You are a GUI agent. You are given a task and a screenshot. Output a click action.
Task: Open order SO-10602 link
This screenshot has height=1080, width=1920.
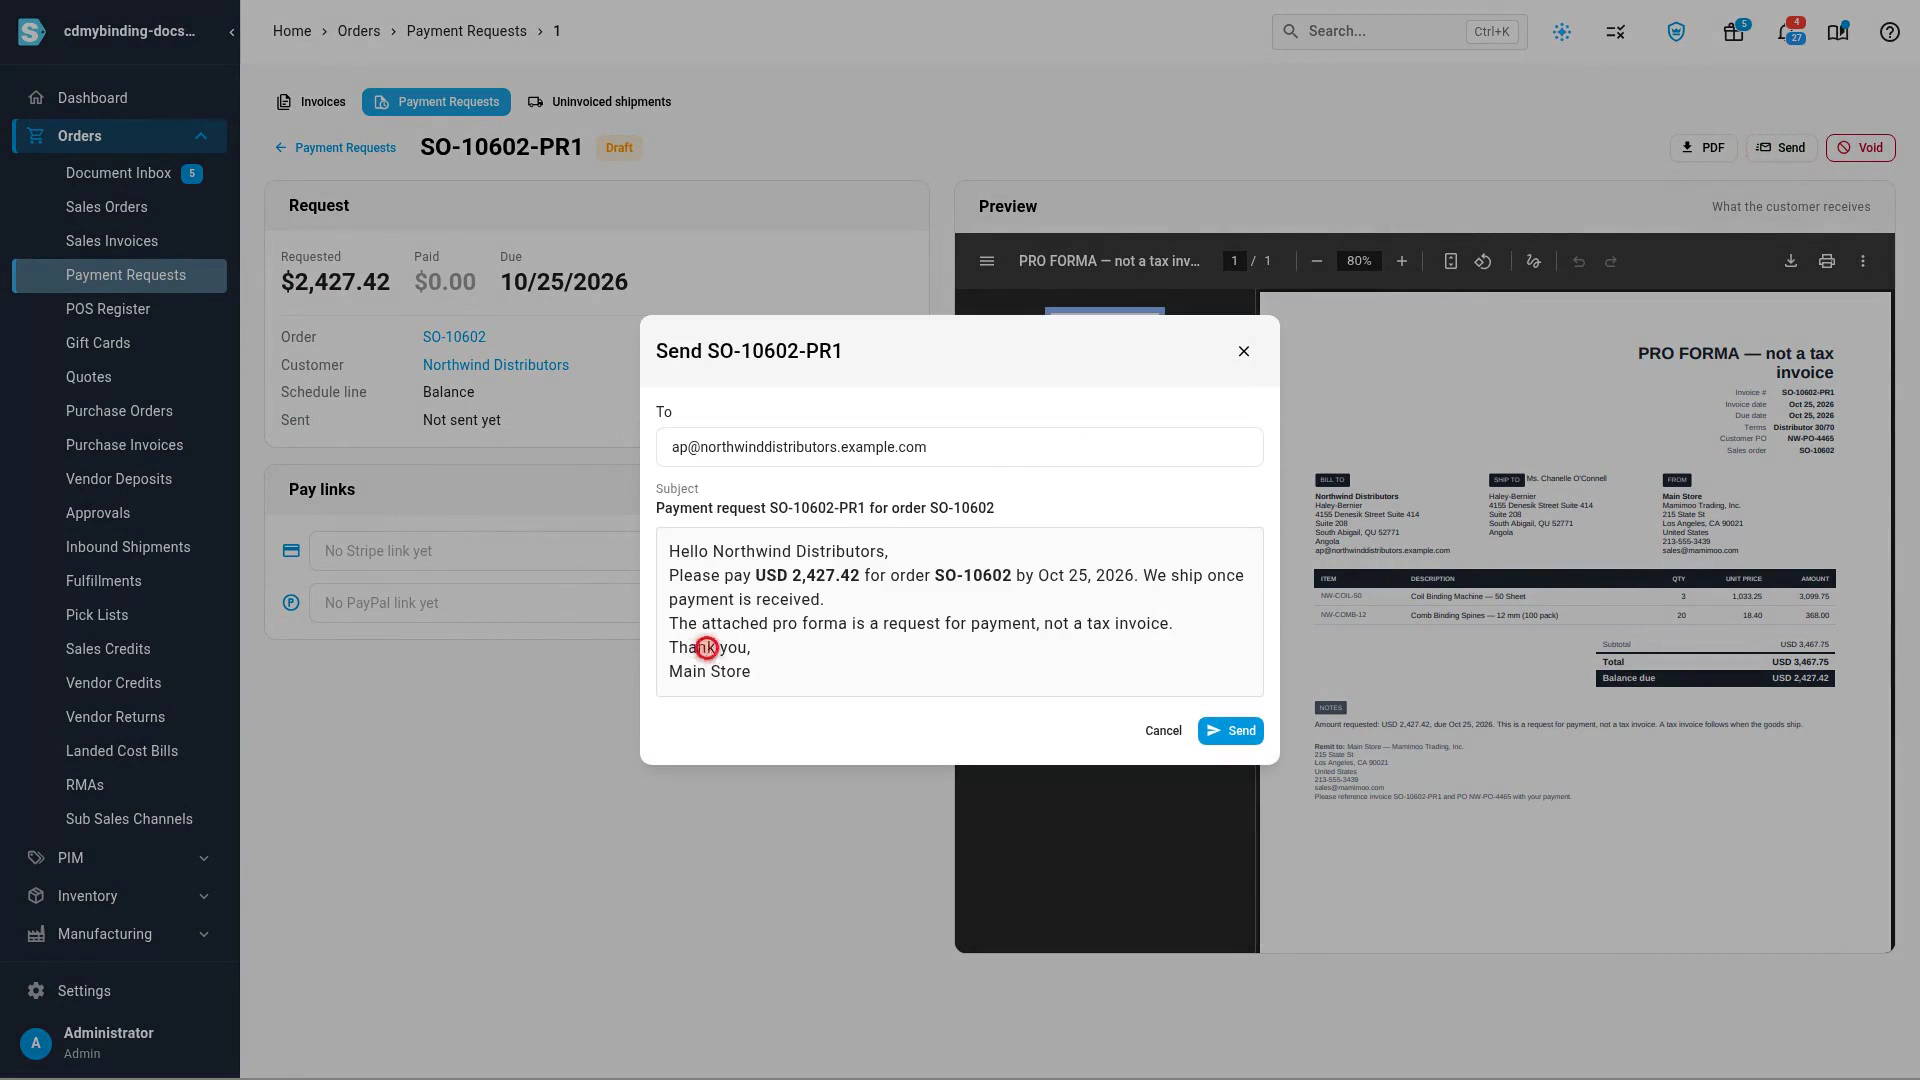point(454,337)
